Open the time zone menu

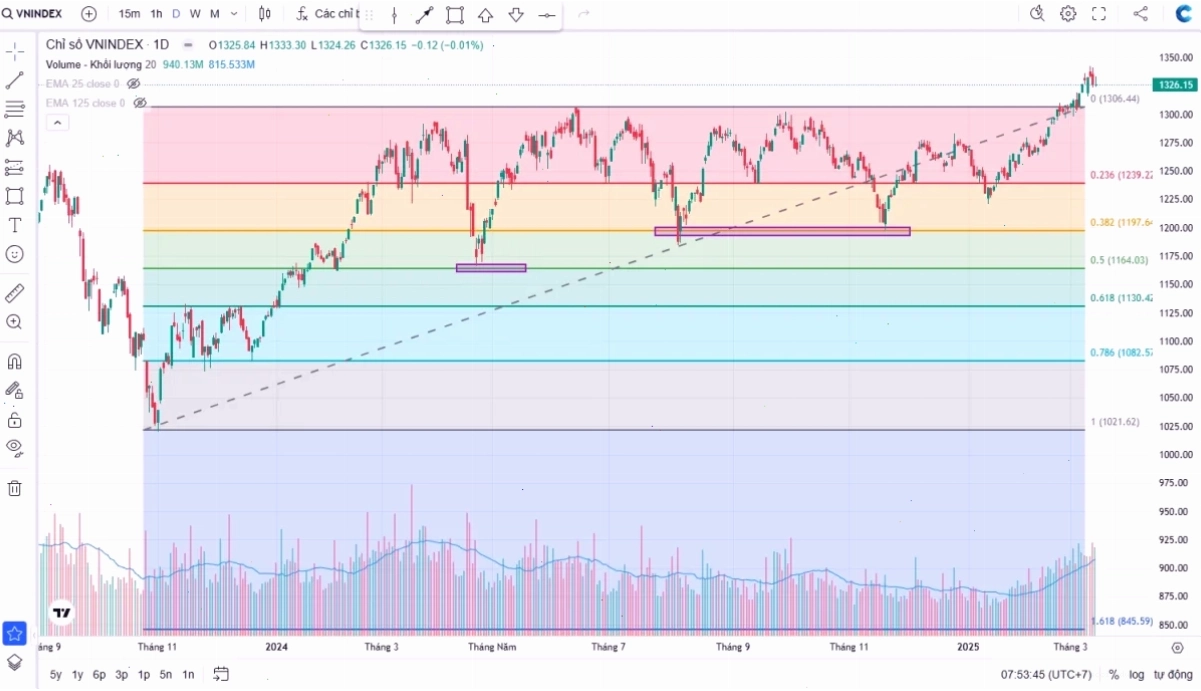[1046, 674]
